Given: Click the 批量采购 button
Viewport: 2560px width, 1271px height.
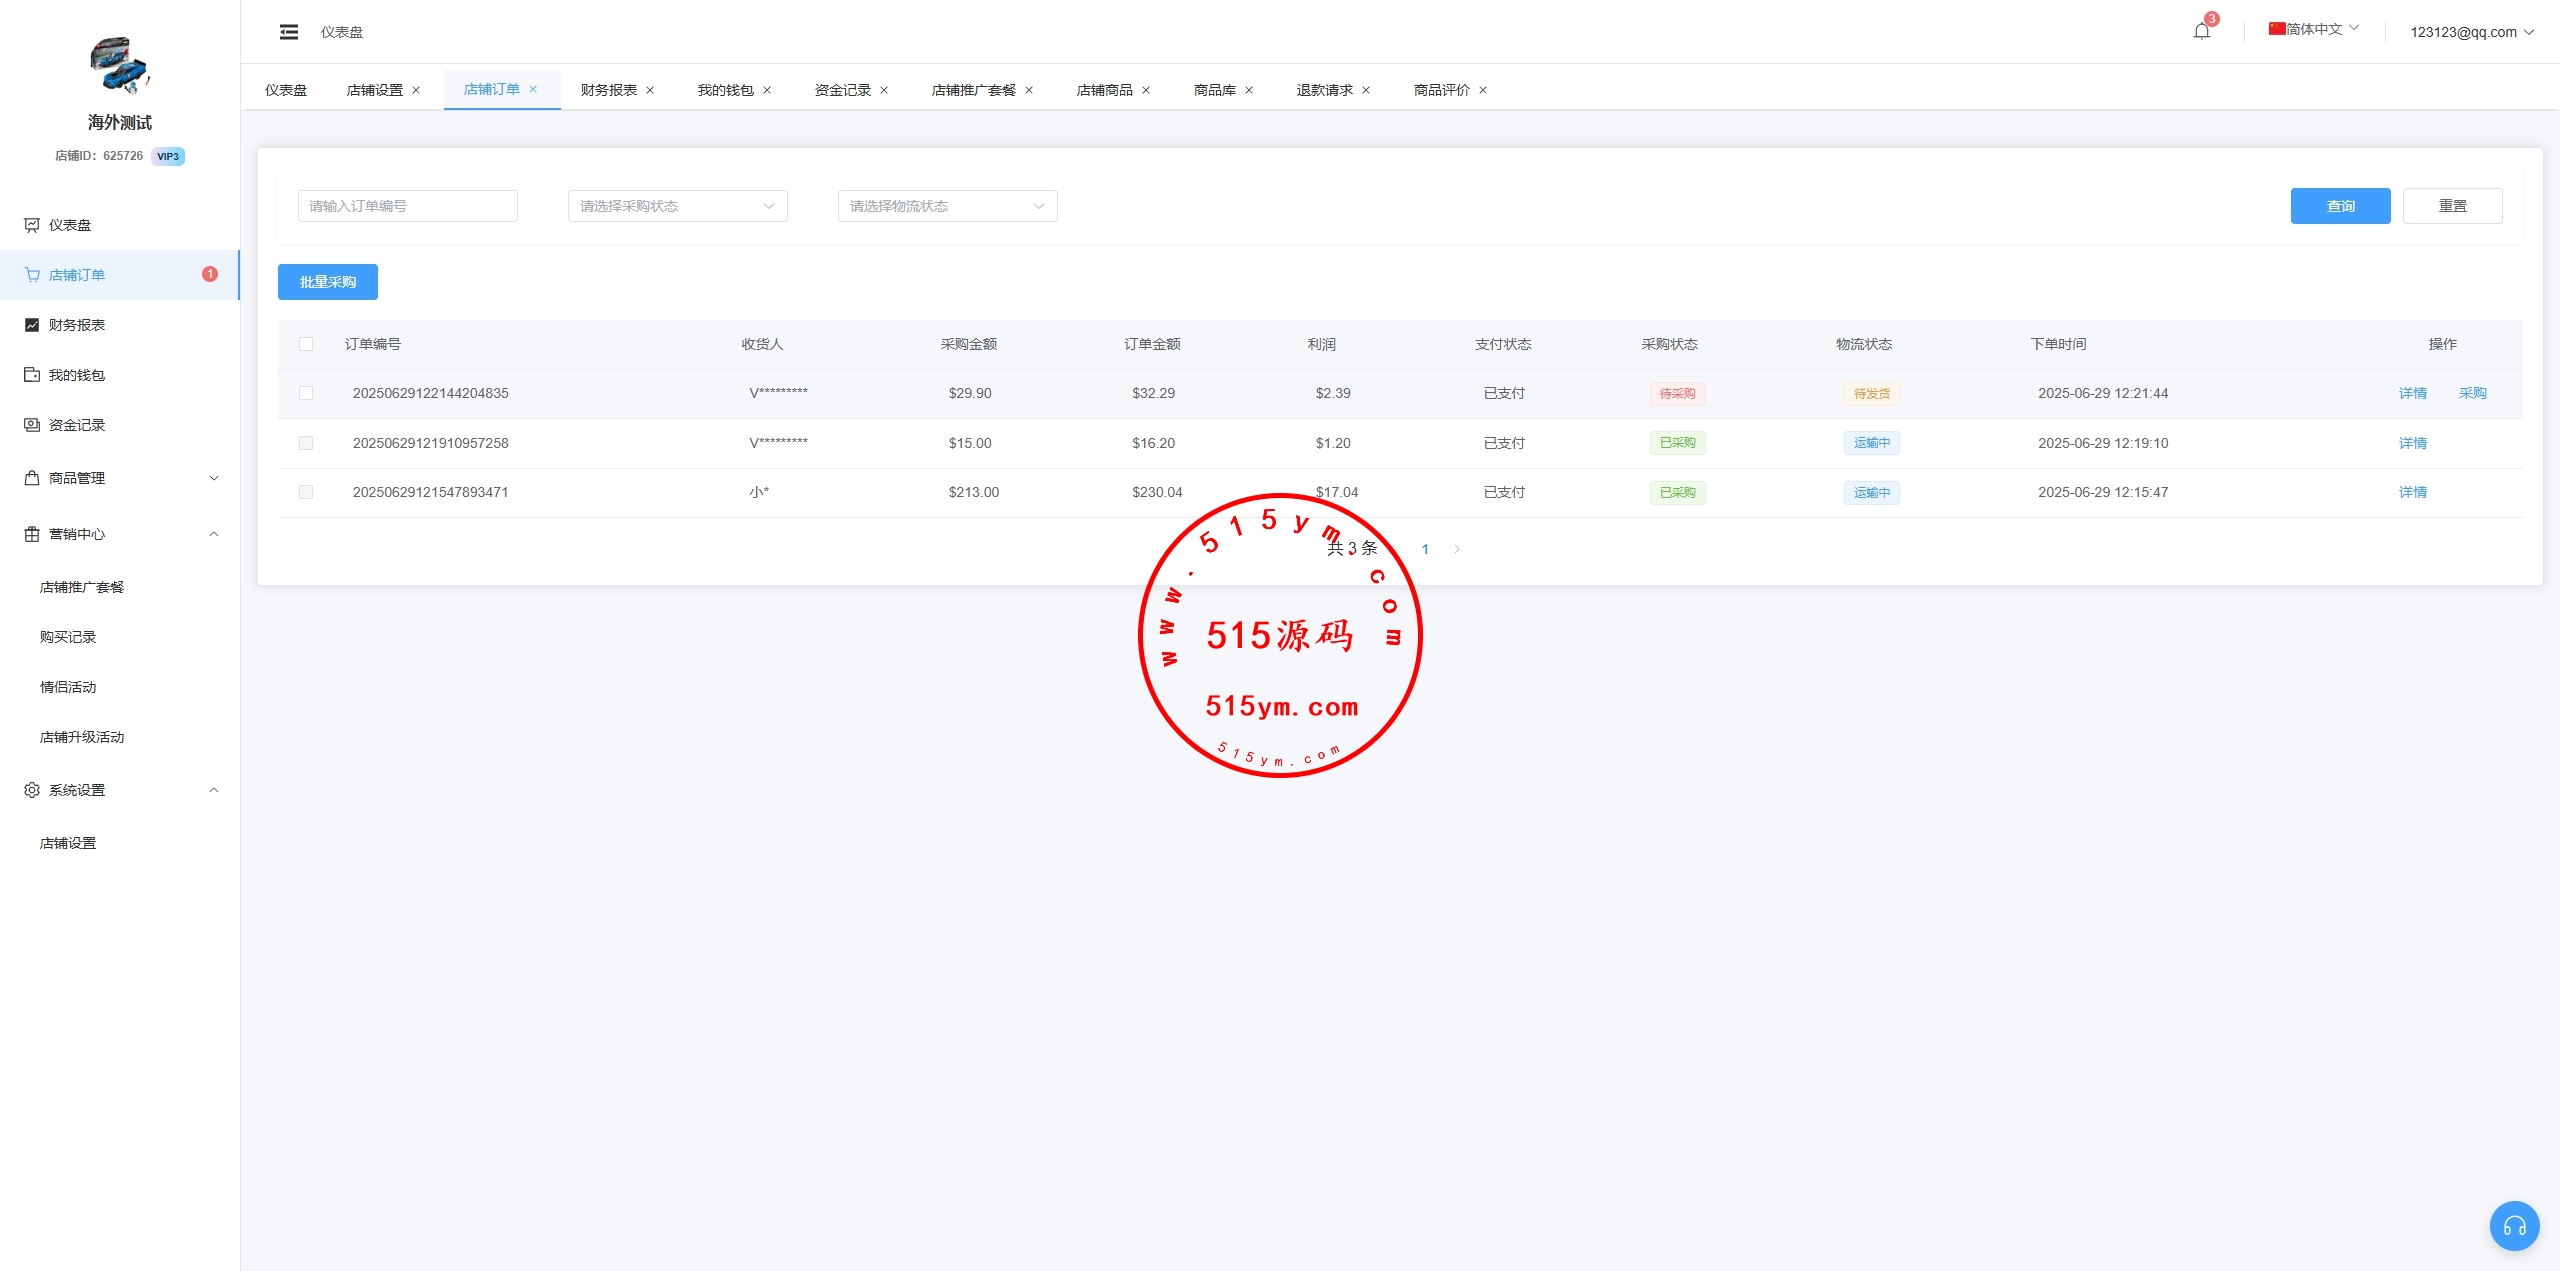Looking at the screenshot, I should tap(328, 282).
